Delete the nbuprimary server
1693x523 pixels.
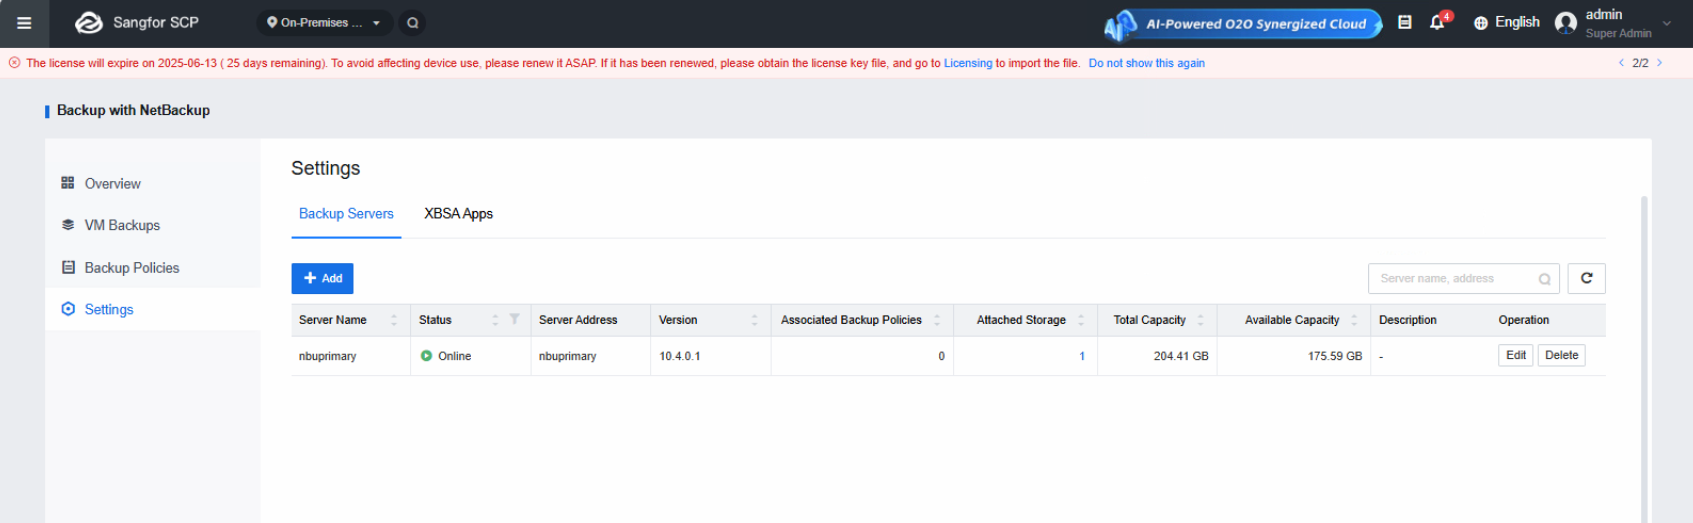click(1561, 355)
